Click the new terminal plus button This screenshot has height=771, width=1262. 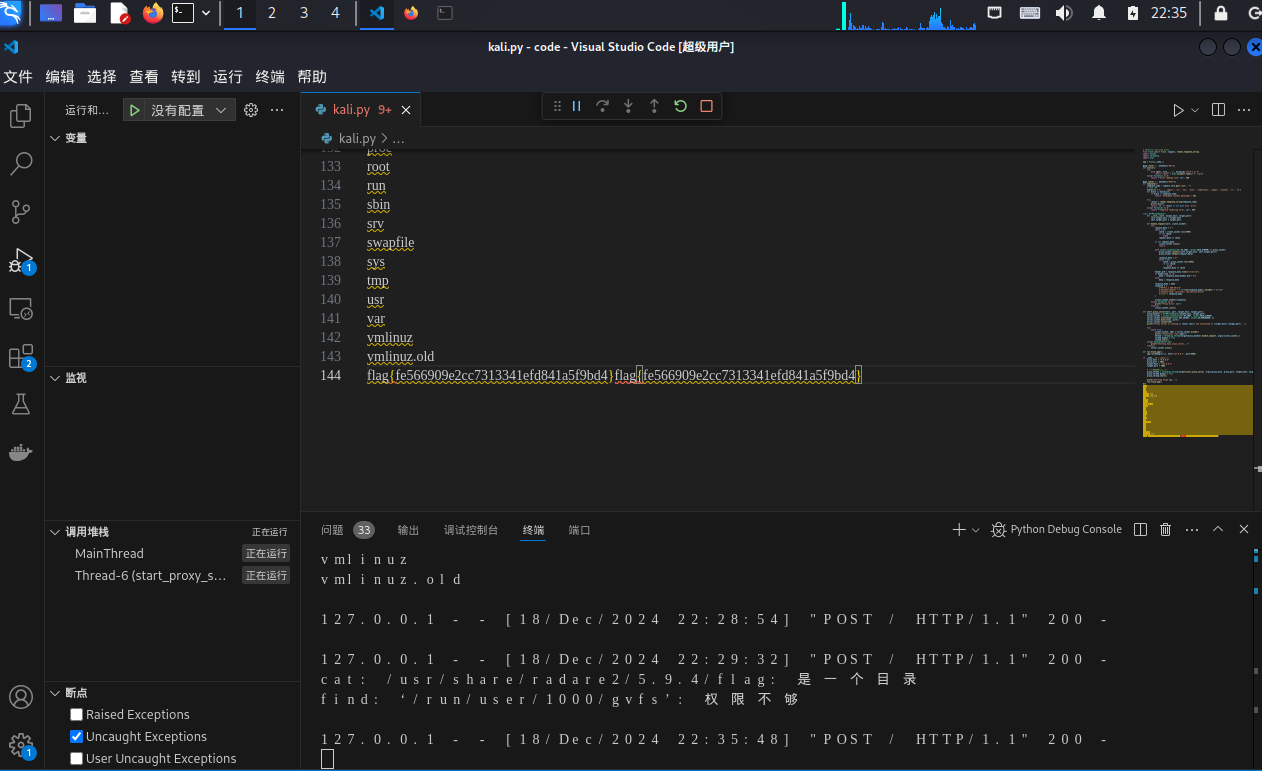[x=958, y=529]
